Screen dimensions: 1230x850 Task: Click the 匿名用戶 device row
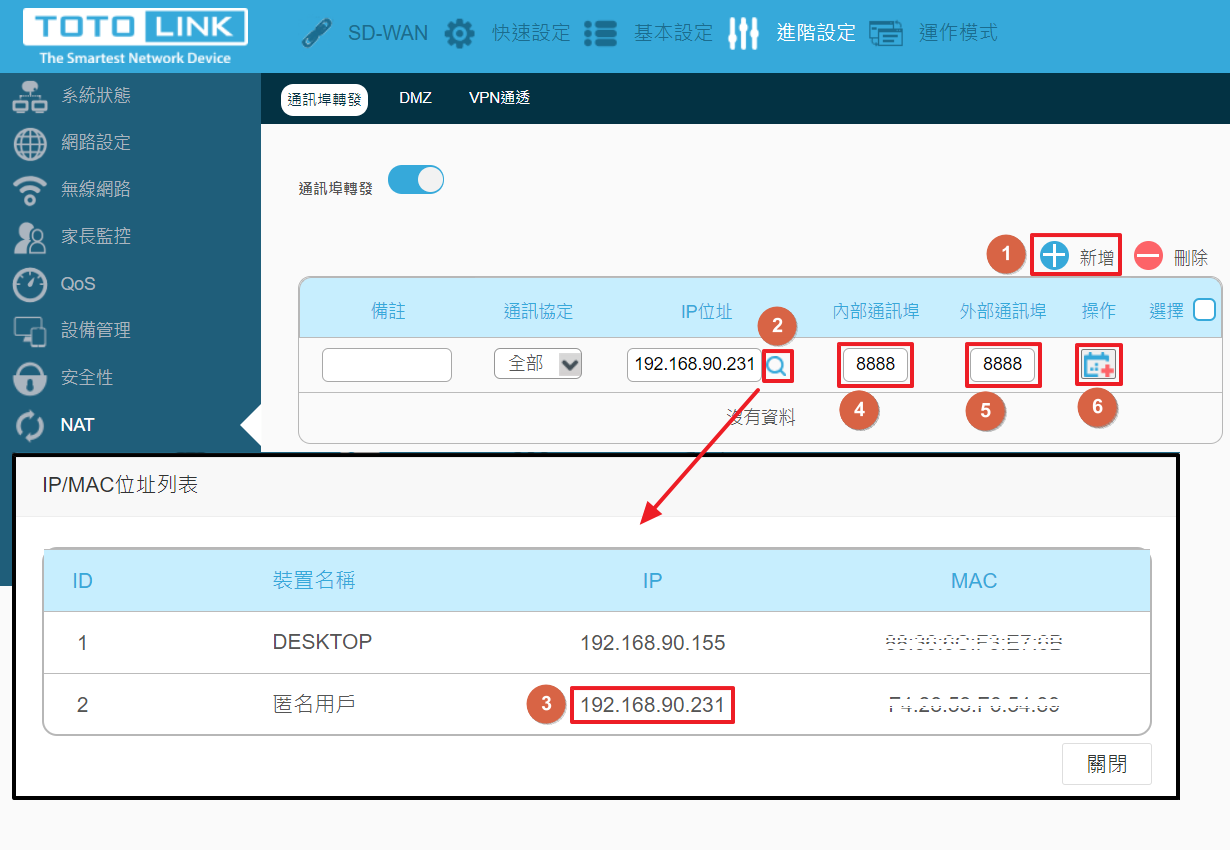coord(314,704)
